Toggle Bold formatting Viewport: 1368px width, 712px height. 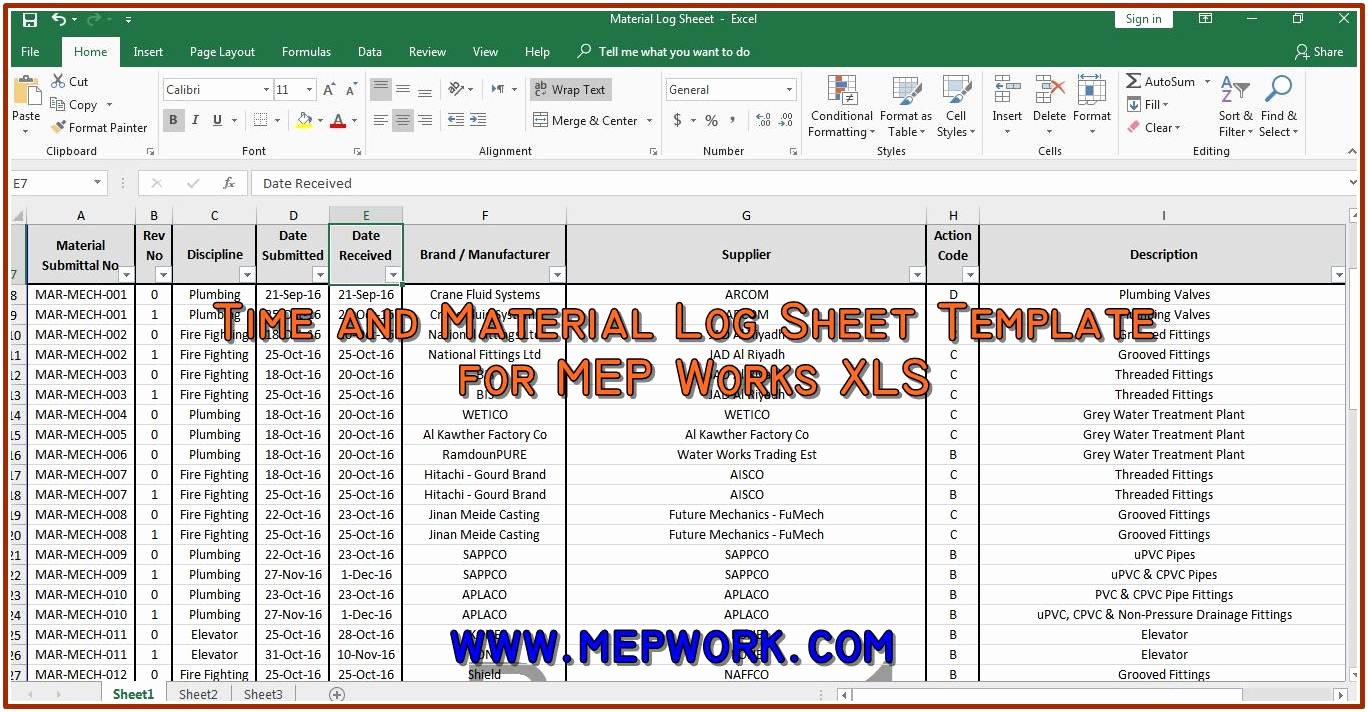pos(173,120)
